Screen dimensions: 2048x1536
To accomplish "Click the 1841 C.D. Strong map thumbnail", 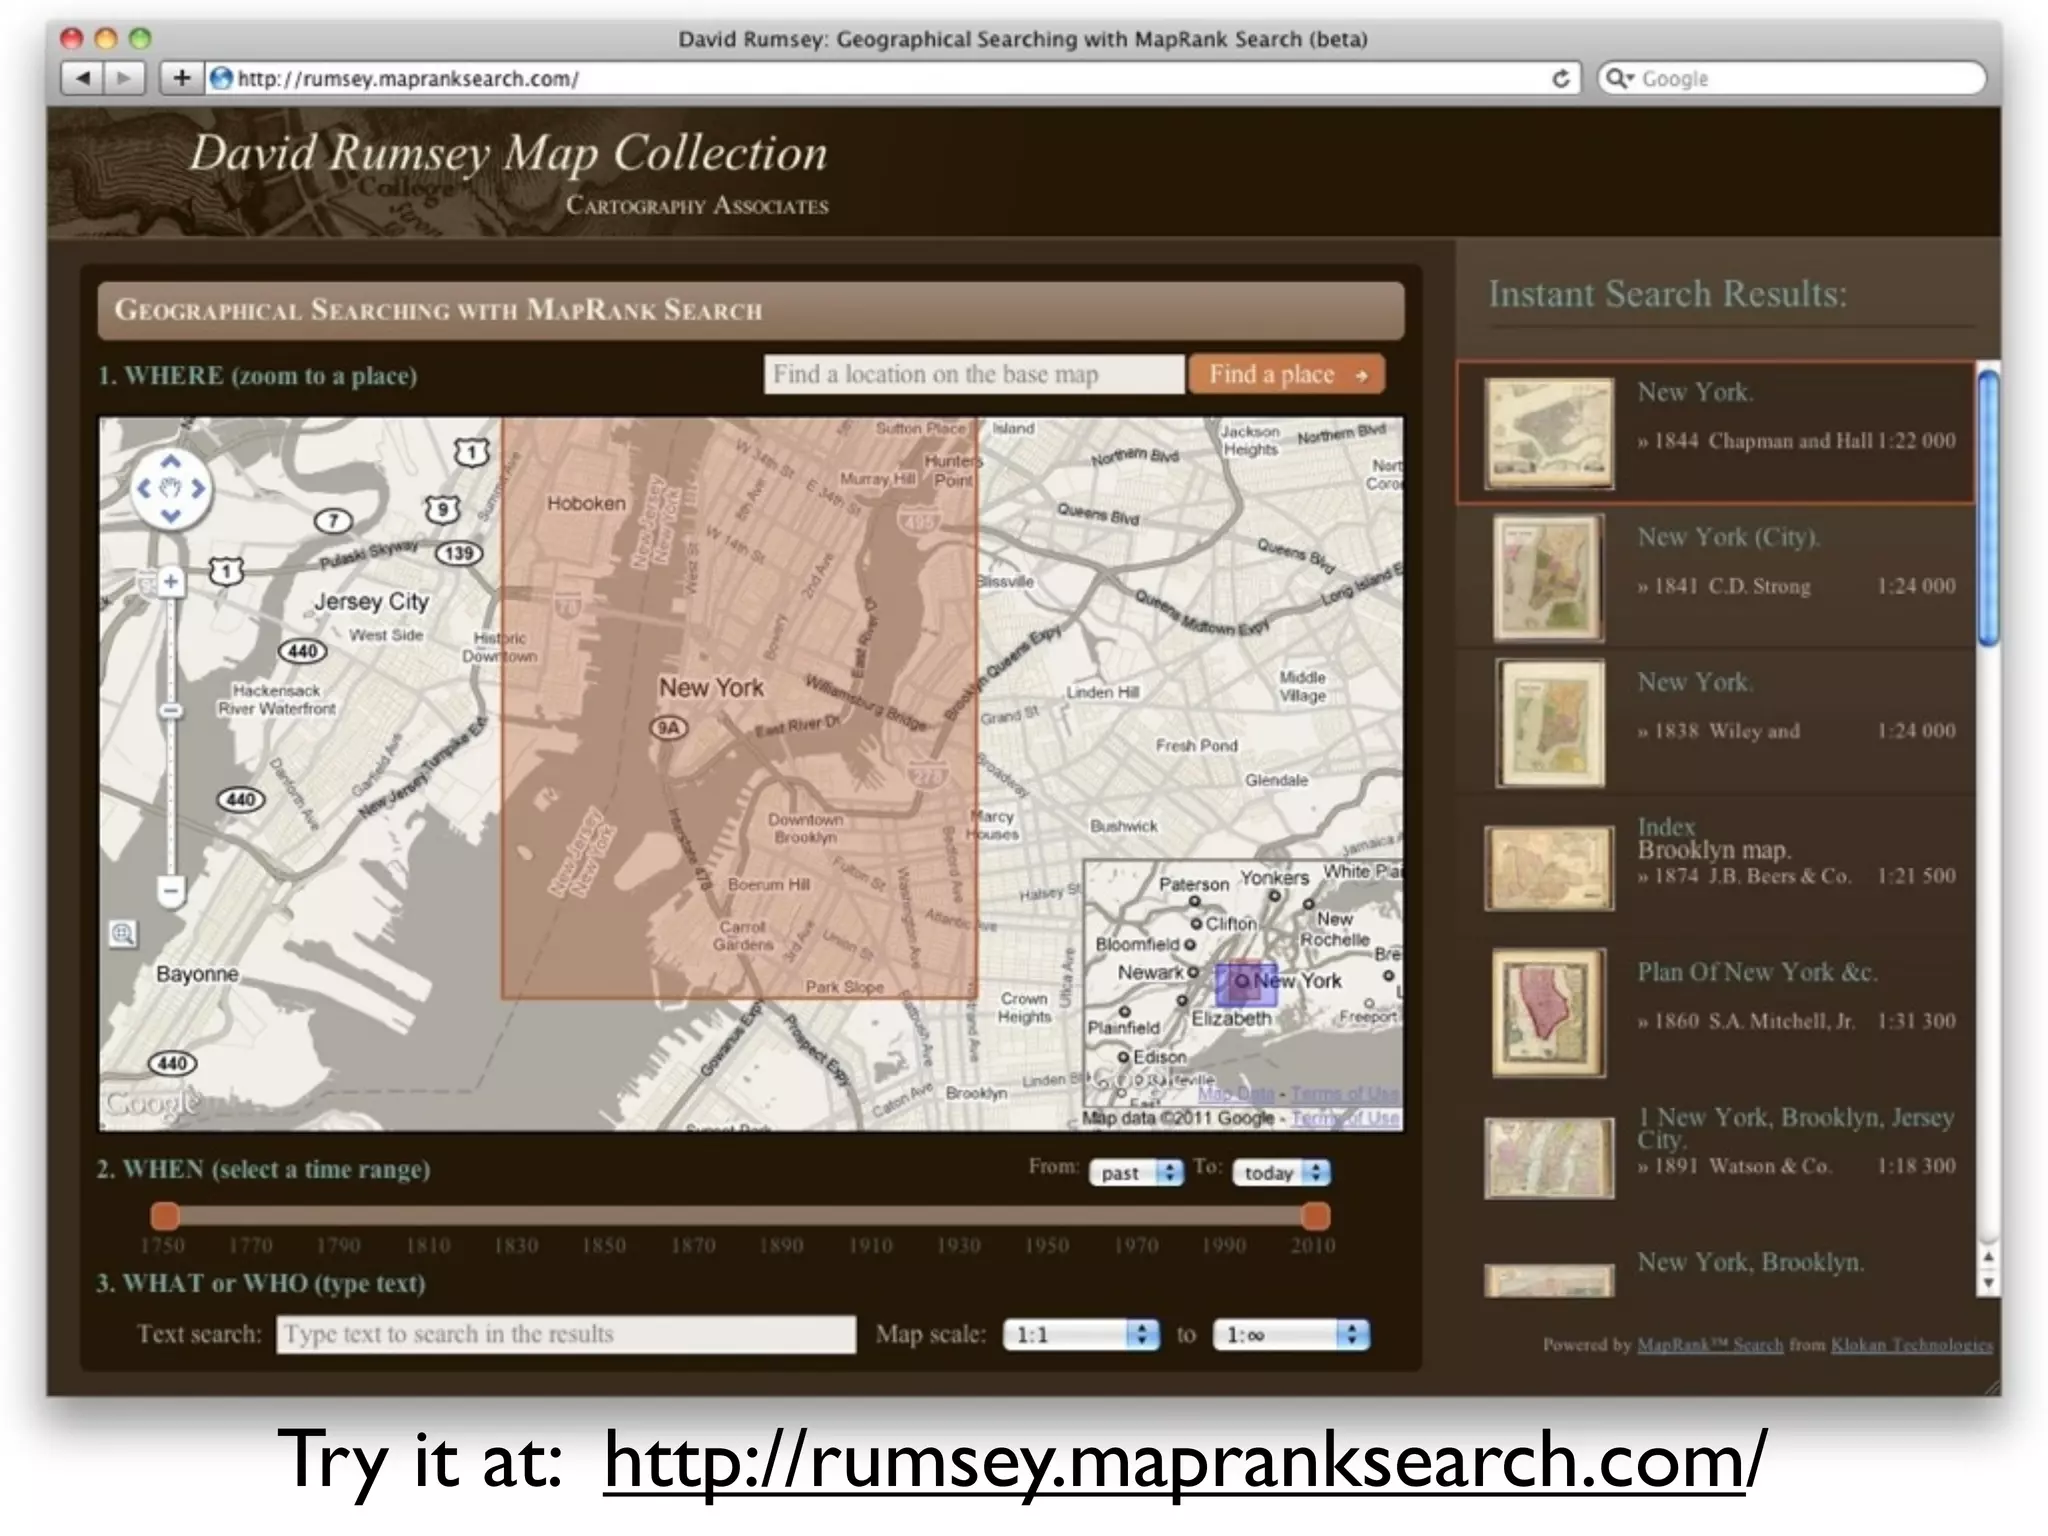I will (1548, 577).
